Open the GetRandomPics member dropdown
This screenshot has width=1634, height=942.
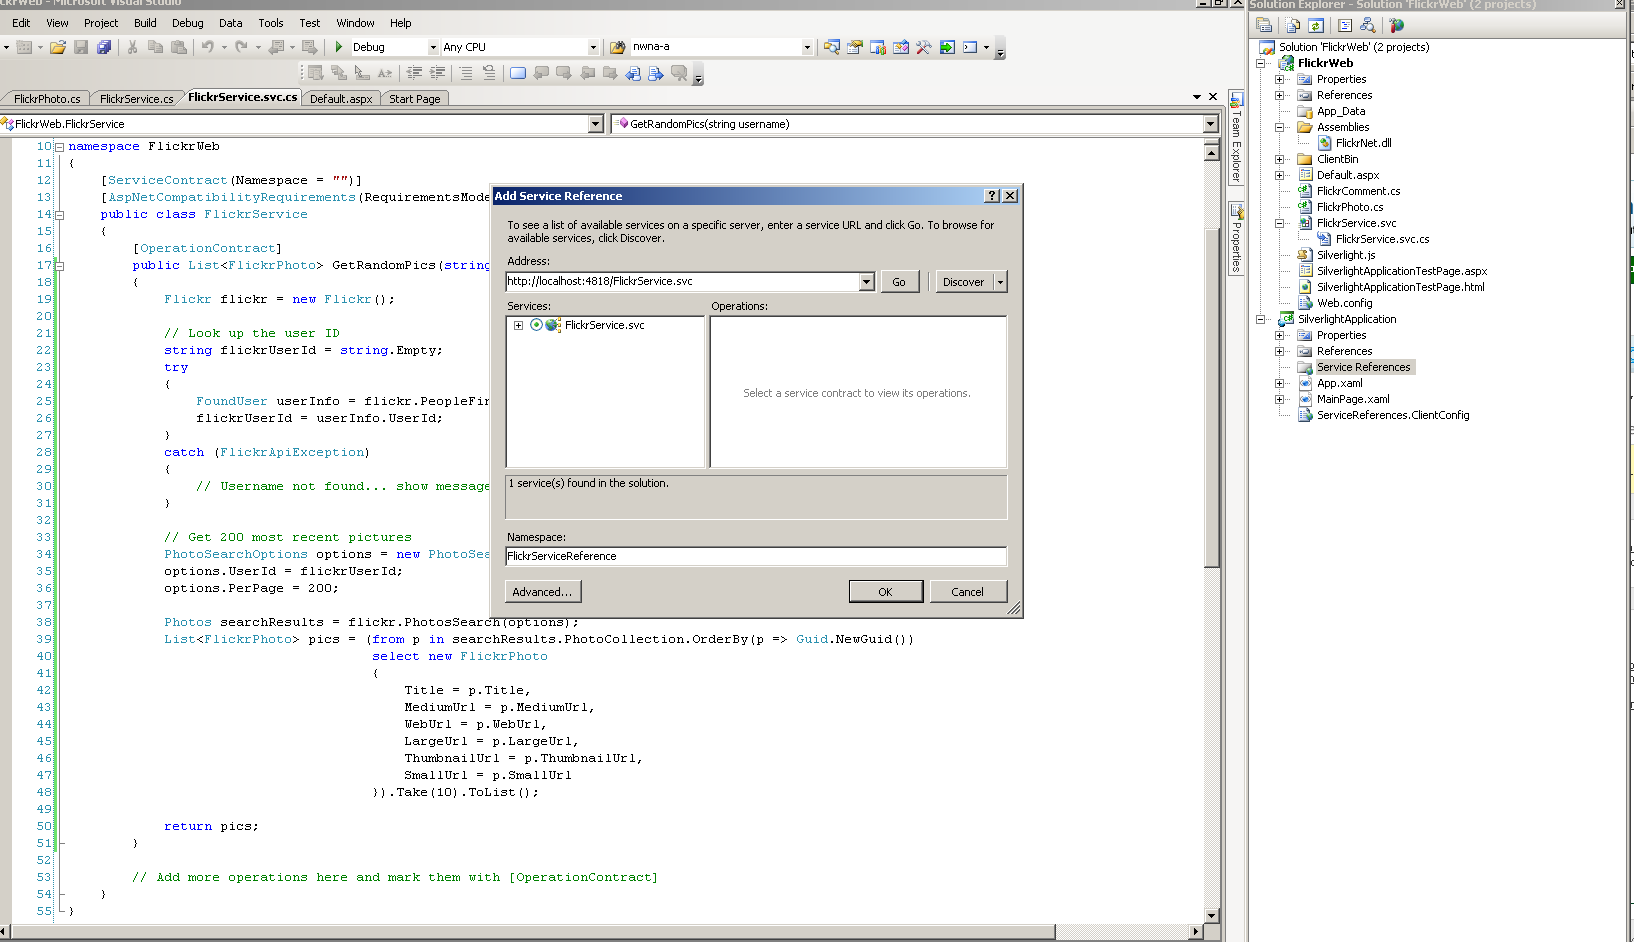[x=1210, y=124]
